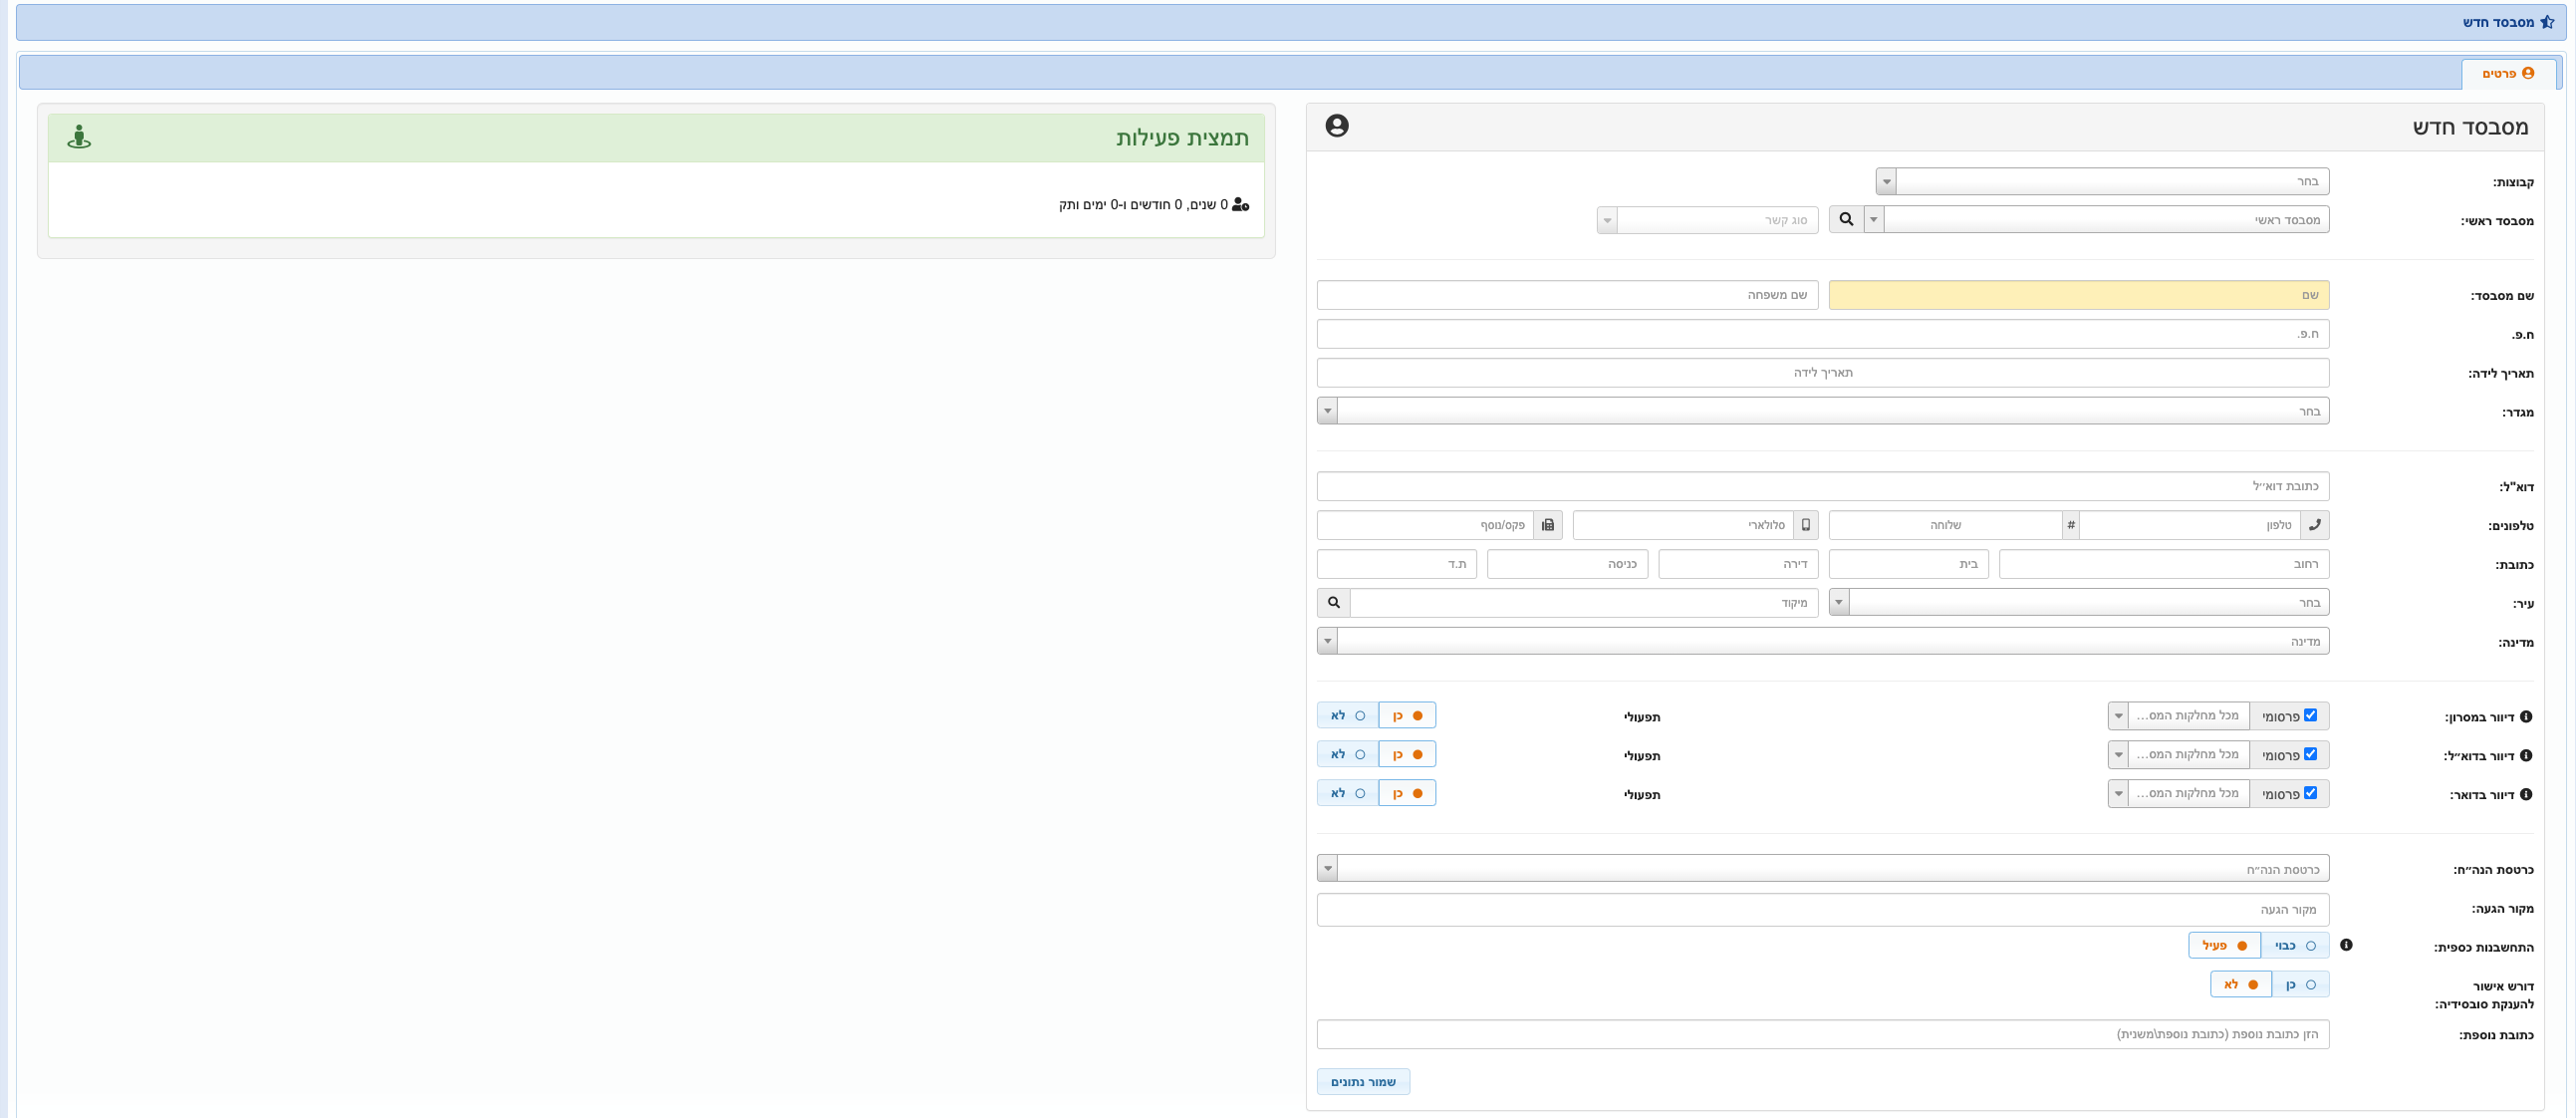
Task: Select פעיל for התחשבנות כספית
Action: (2225, 945)
